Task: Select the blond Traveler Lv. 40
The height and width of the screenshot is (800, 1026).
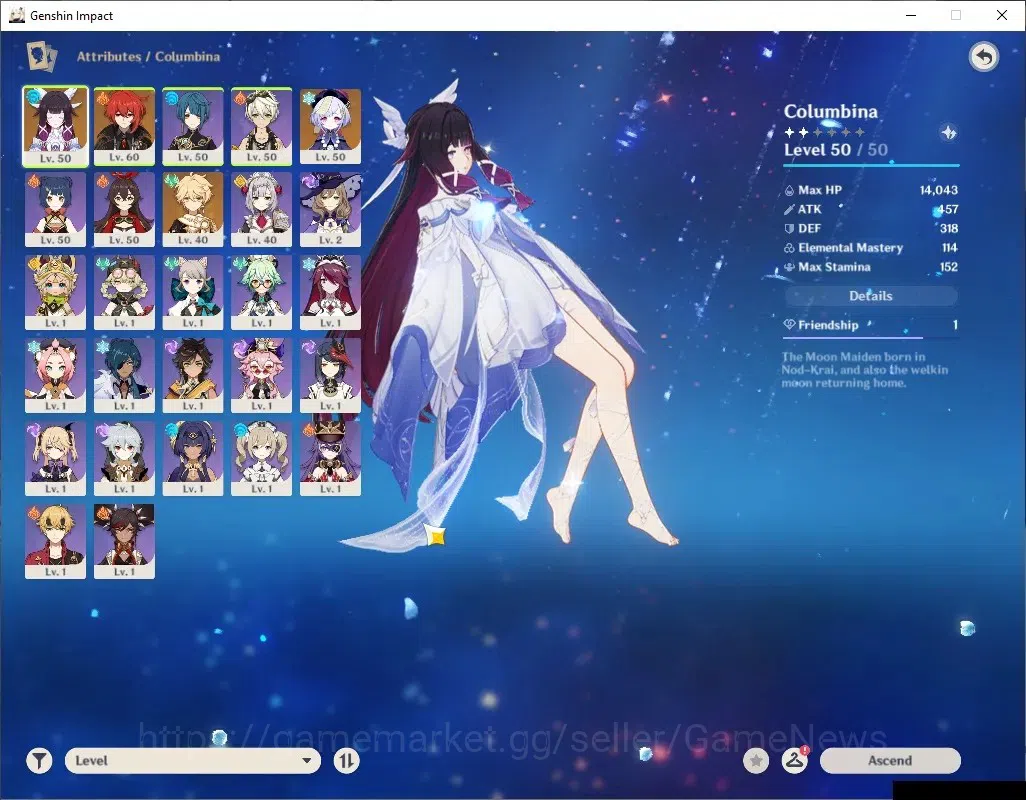Action: coord(193,209)
